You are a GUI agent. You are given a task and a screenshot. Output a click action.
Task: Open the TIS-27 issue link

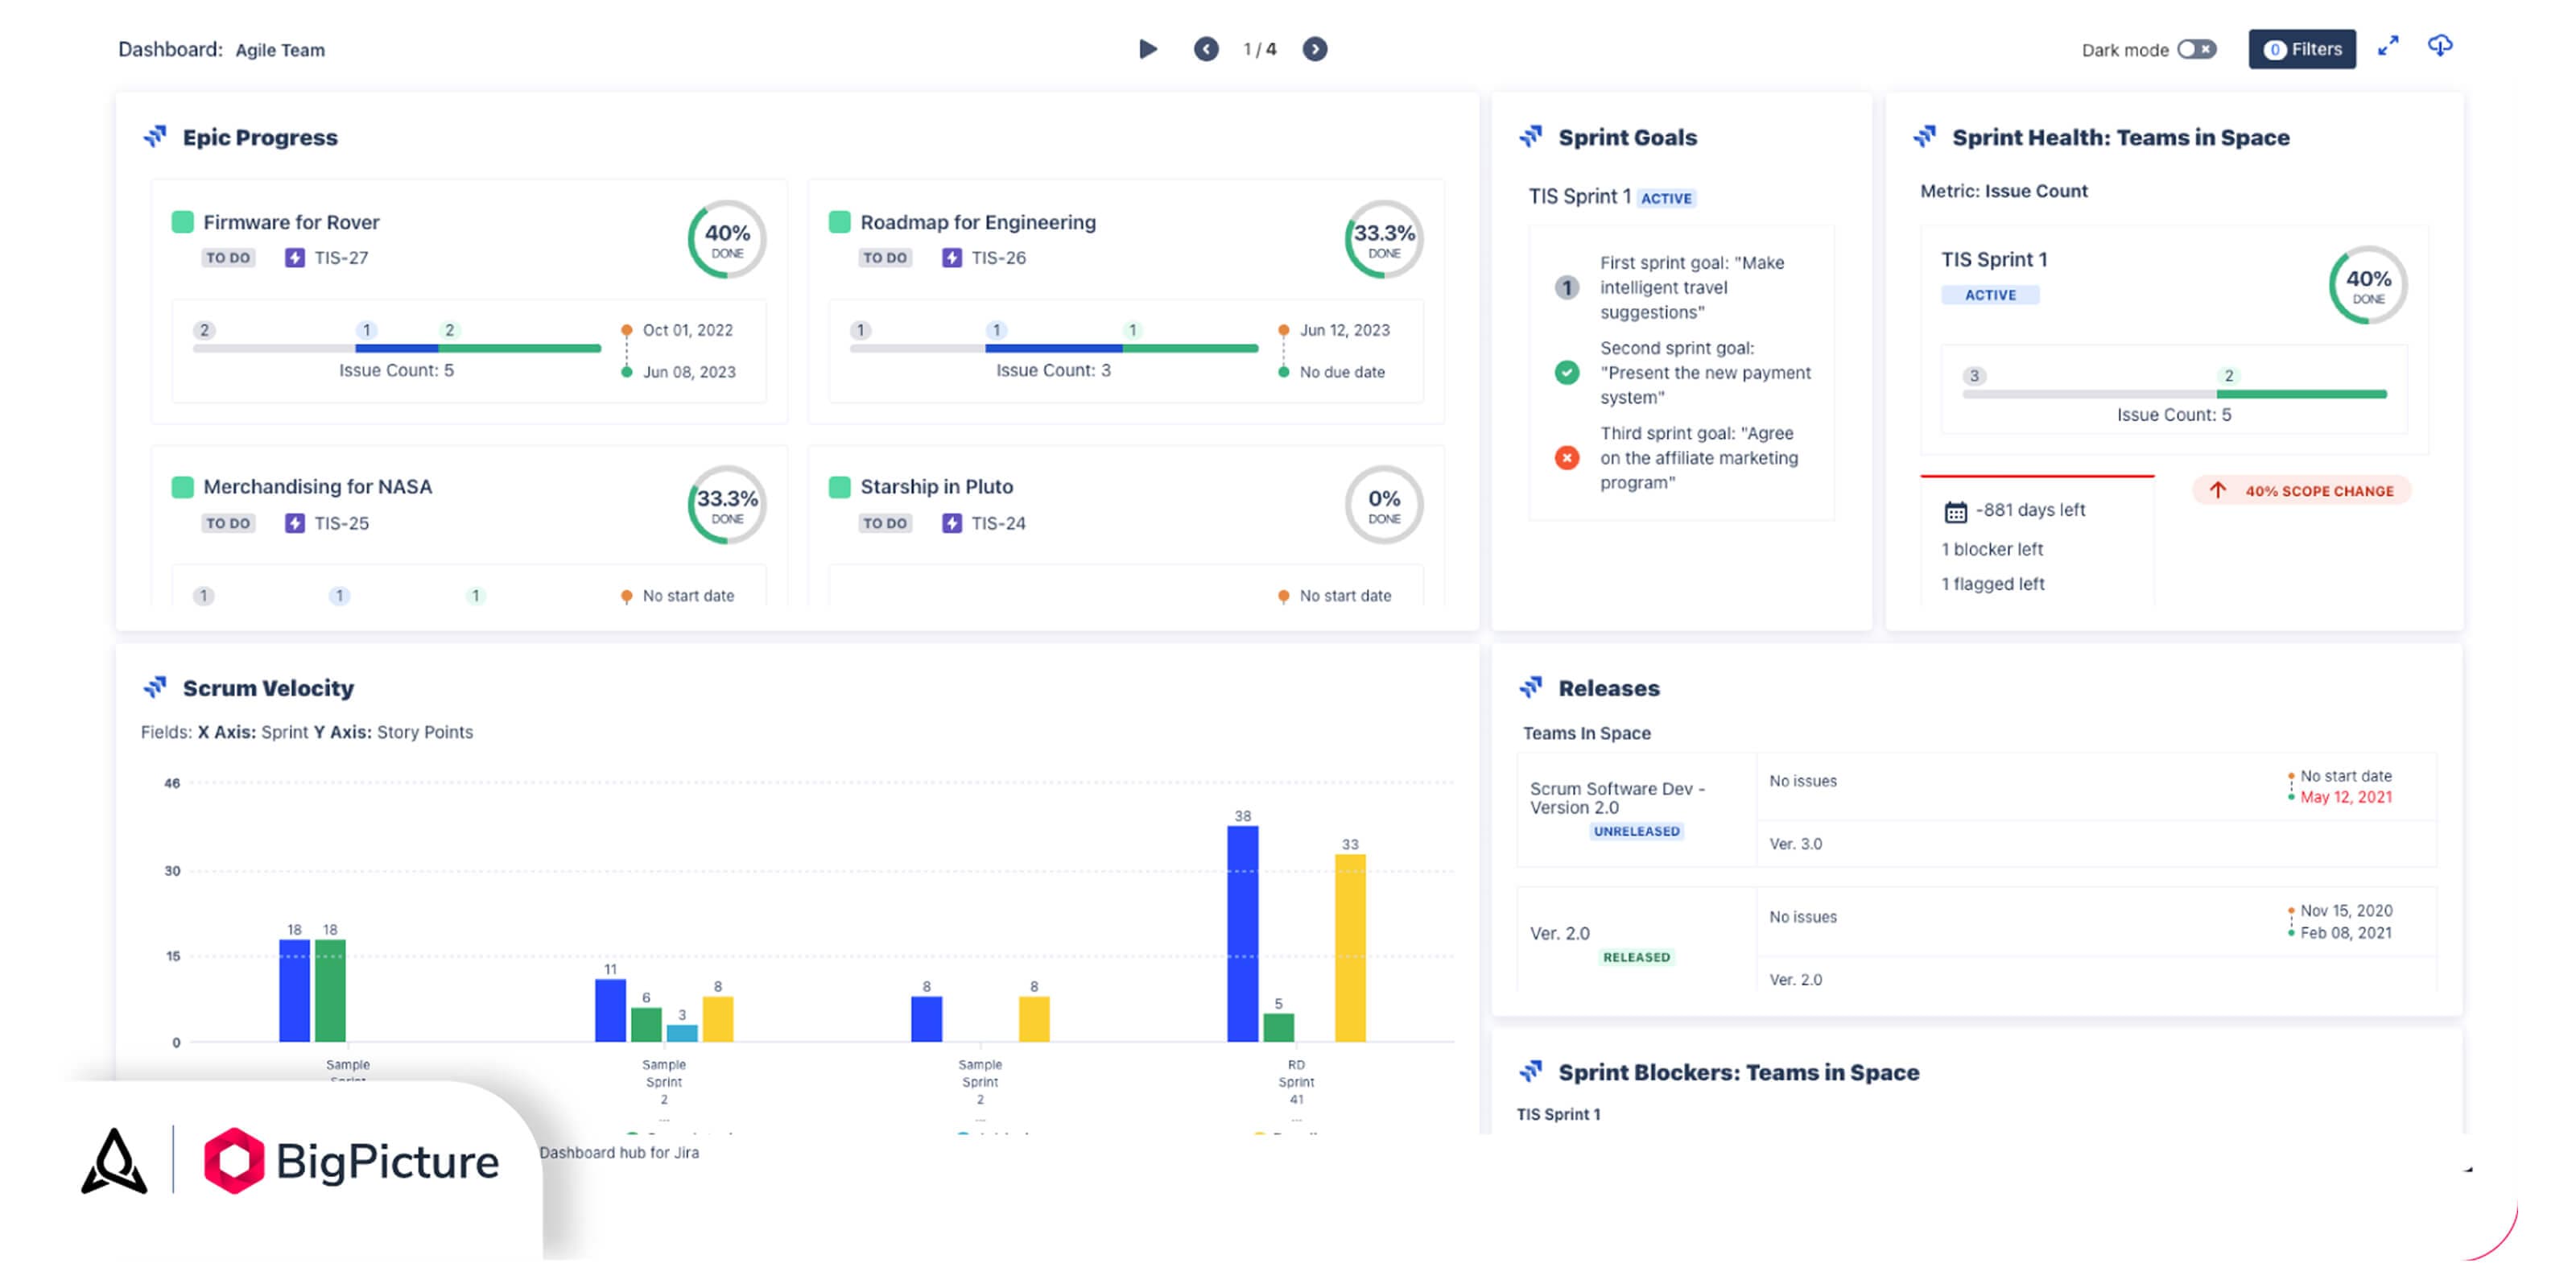tap(341, 258)
